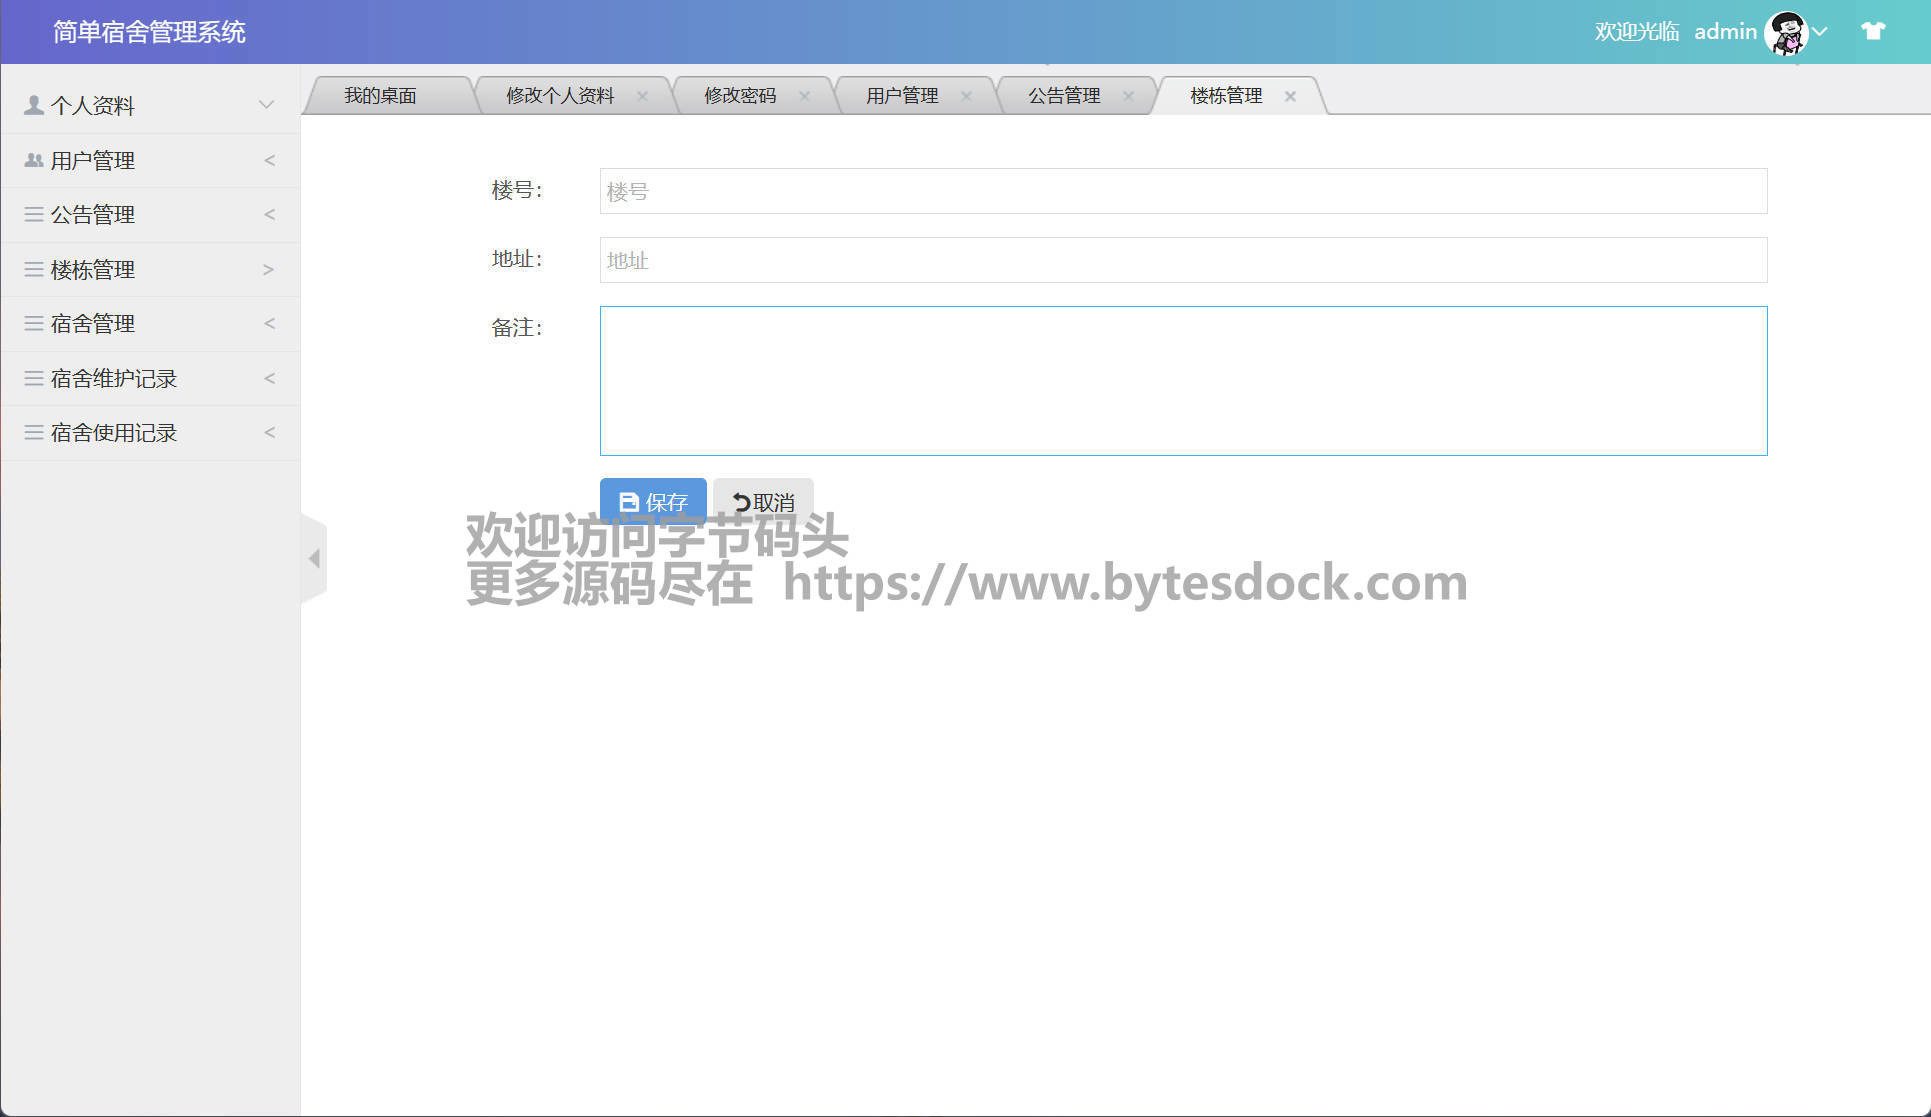Open the admin dropdown arrow
The image size is (1931, 1117).
(1821, 31)
